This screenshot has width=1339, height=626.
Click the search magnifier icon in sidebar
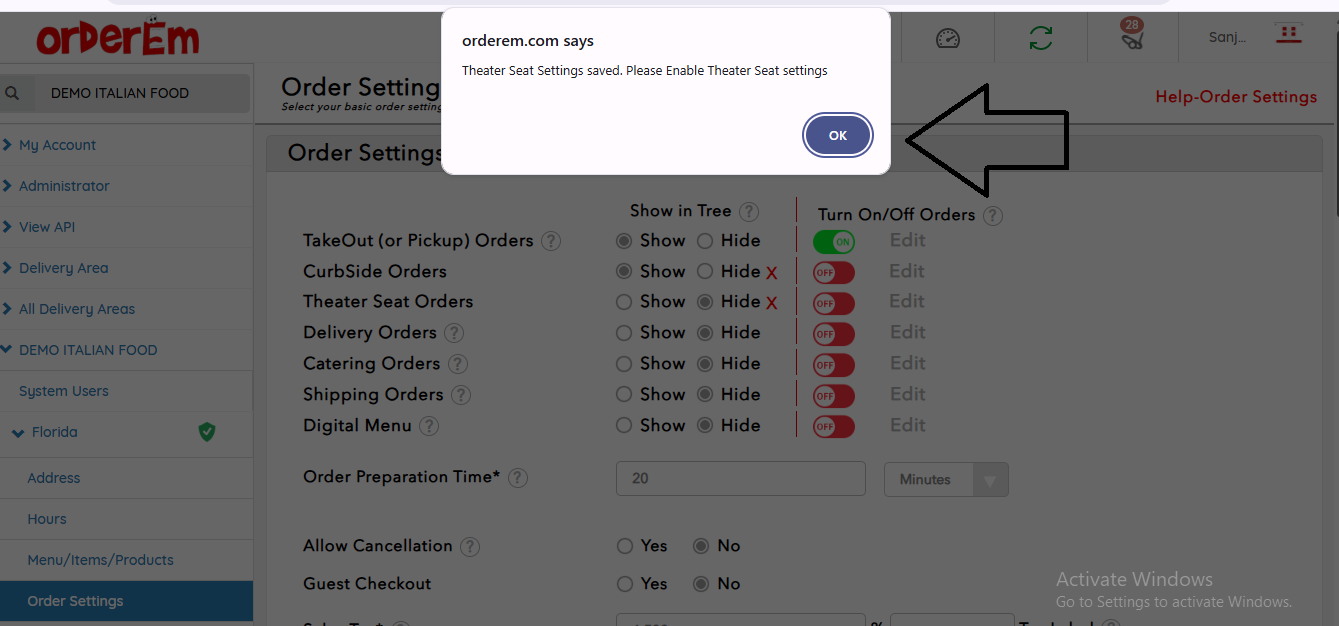13,93
